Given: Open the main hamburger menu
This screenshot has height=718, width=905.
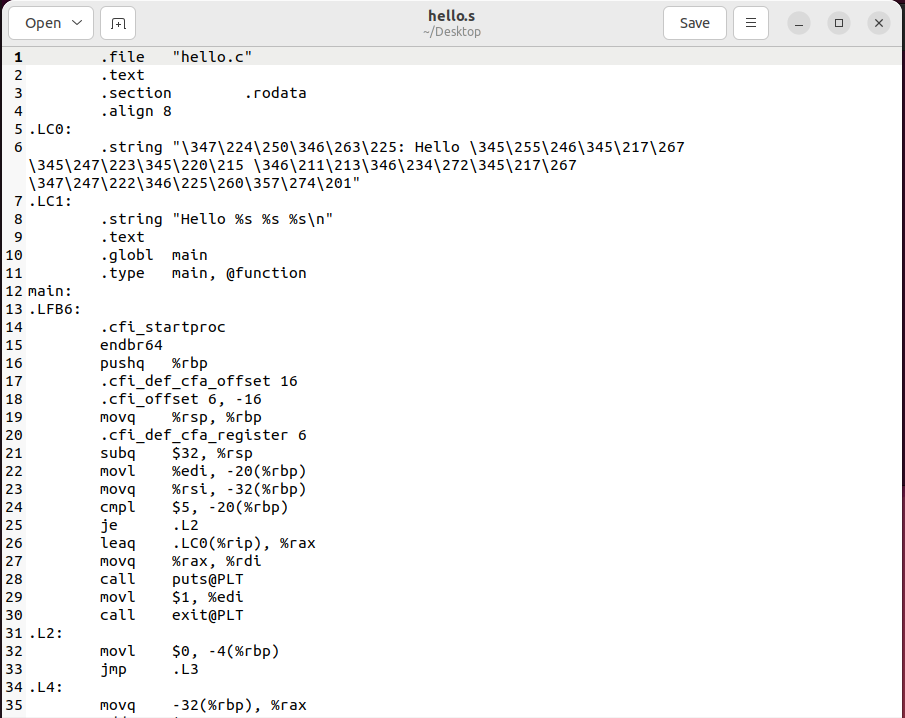Looking at the screenshot, I should 750,22.
